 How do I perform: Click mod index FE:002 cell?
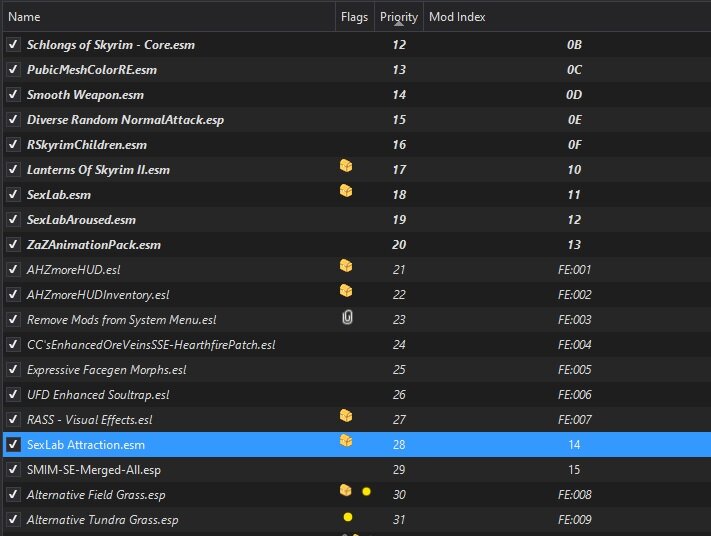click(574, 295)
